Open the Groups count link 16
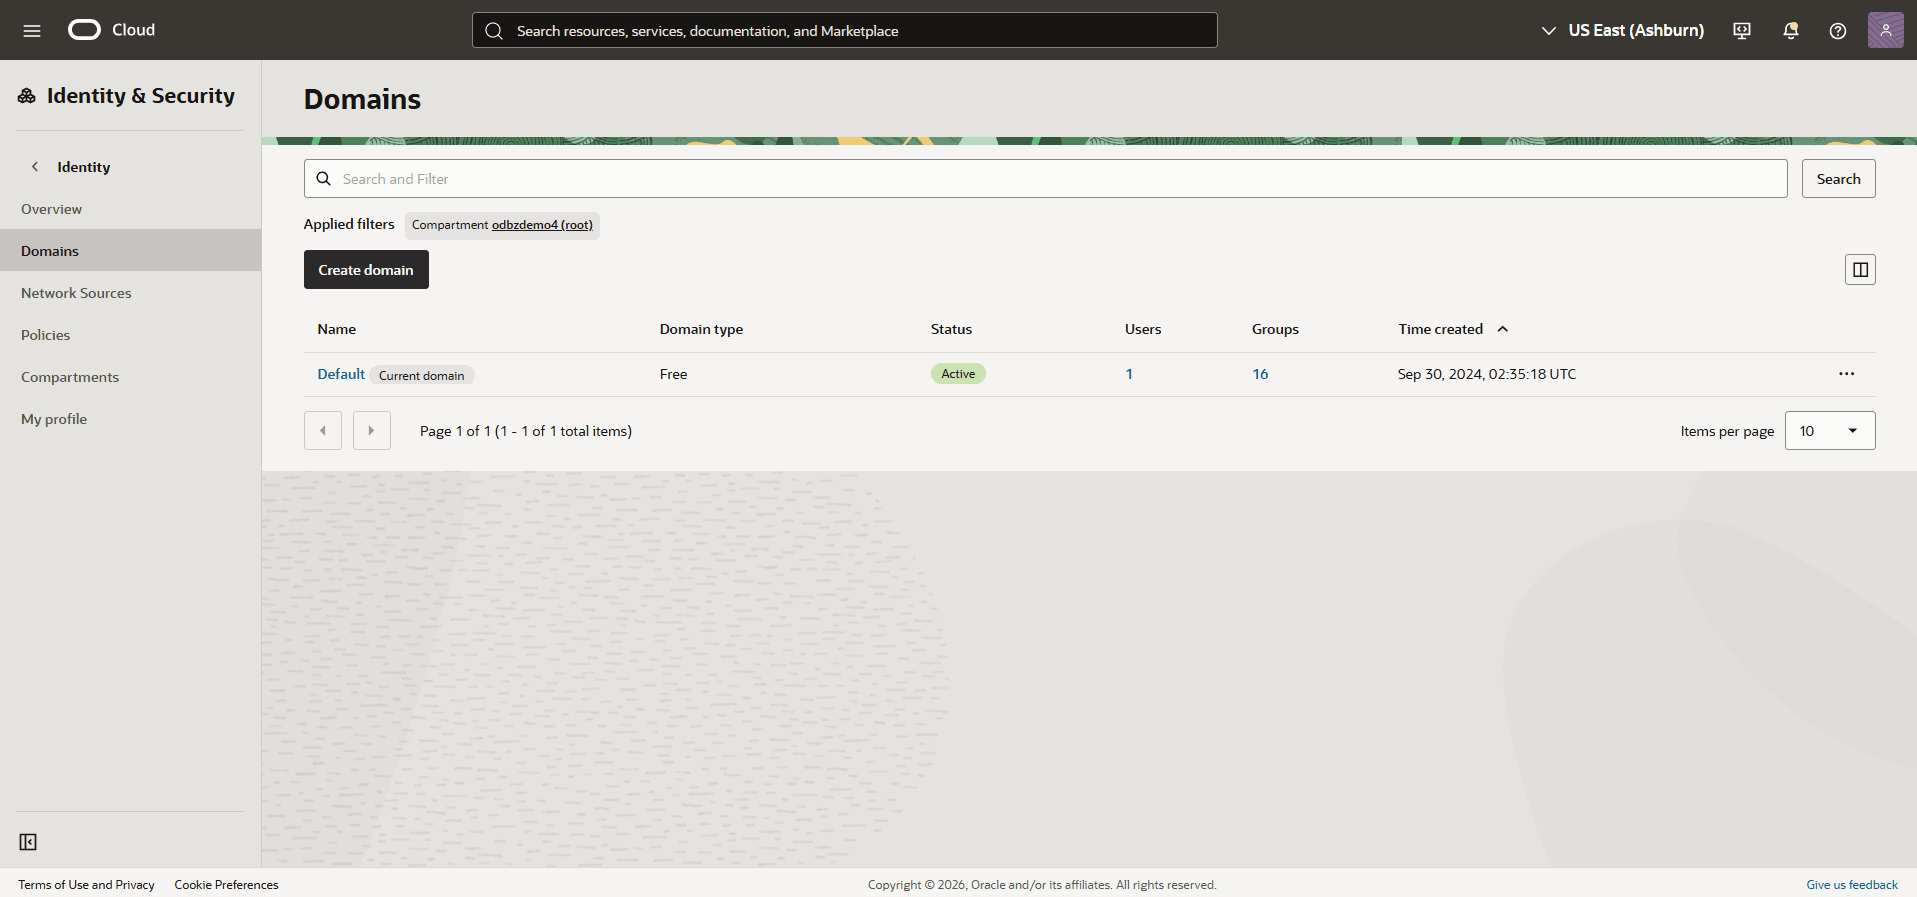The height and width of the screenshot is (897, 1917). pos(1260,374)
